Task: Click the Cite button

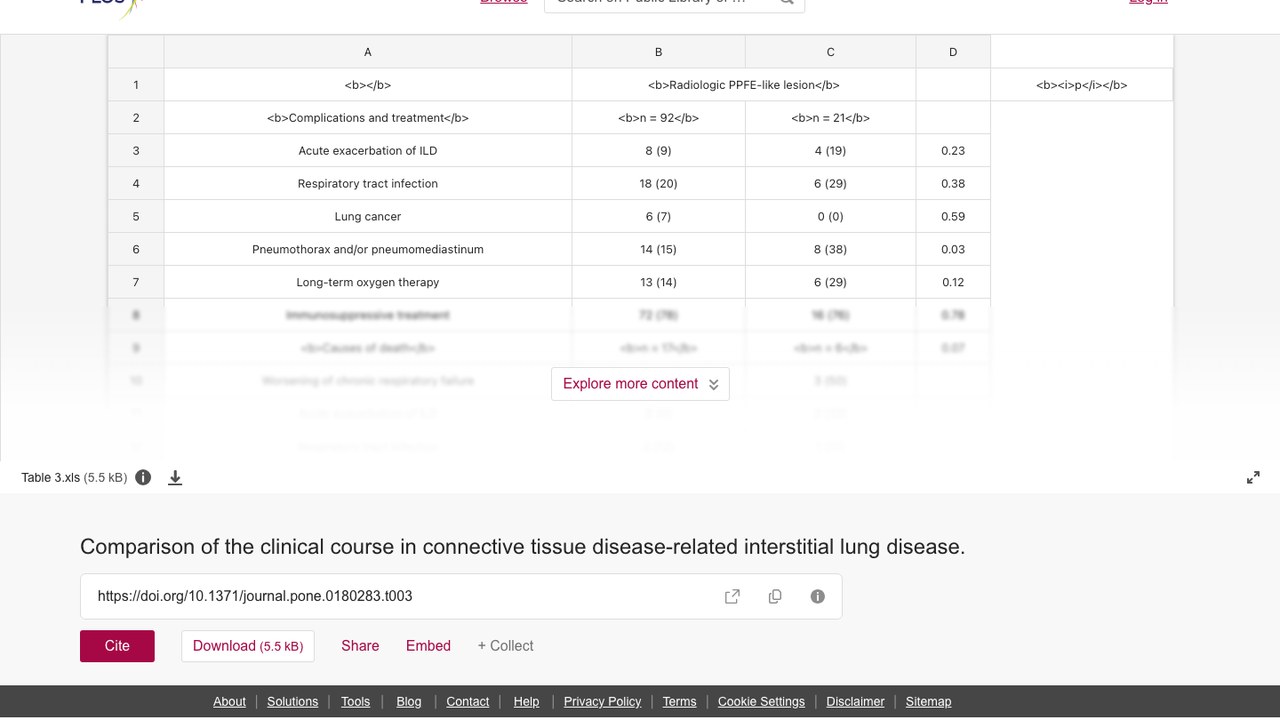Action: point(117,646)
